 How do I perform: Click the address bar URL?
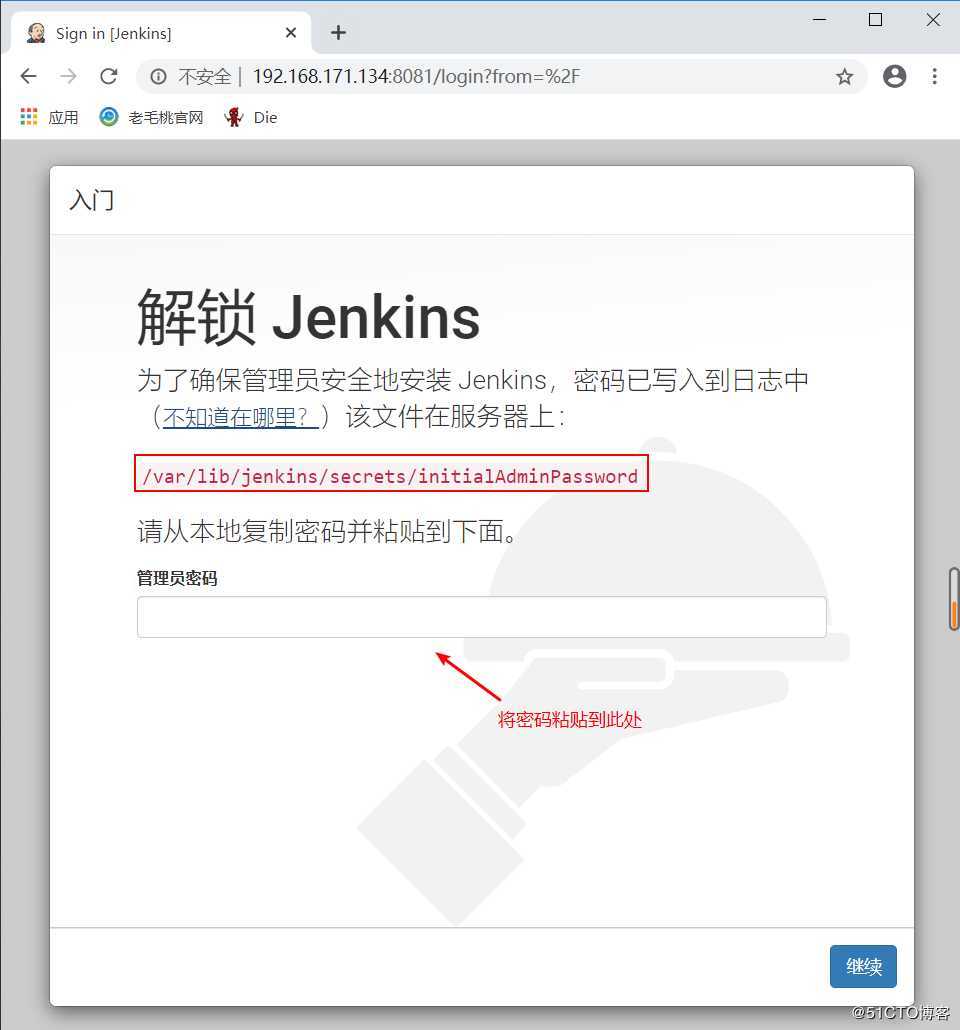point(416,77)
